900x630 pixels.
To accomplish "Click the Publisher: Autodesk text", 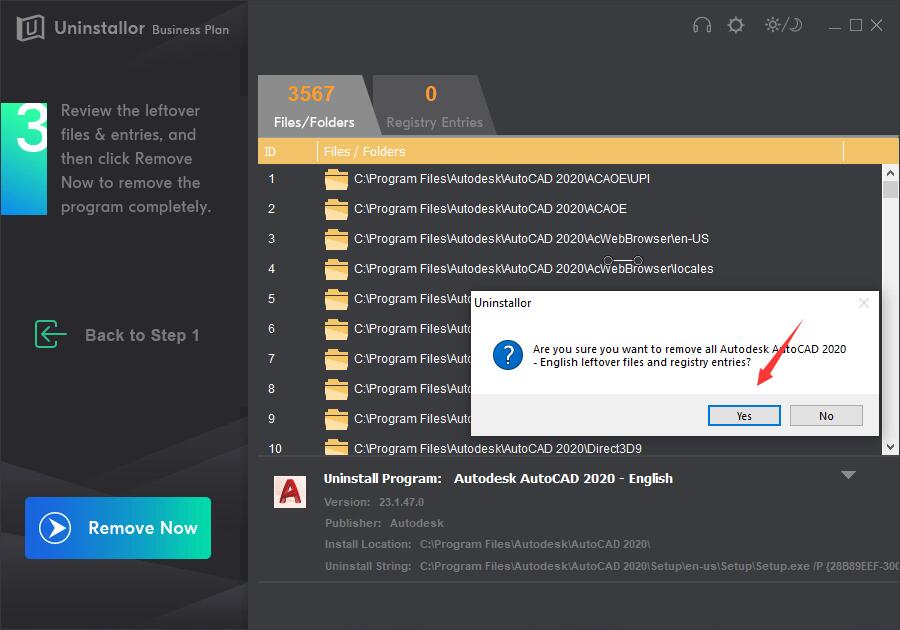I will click(384, 523).
